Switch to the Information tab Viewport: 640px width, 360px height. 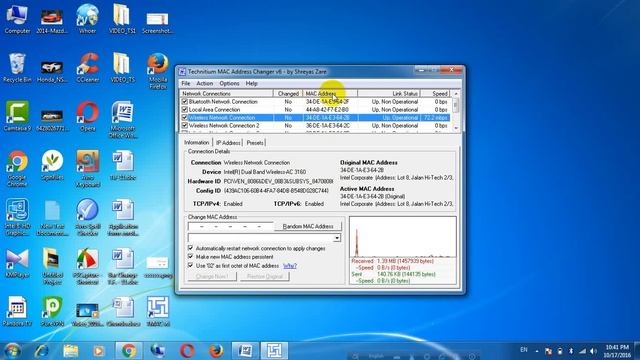click(197, 142)
